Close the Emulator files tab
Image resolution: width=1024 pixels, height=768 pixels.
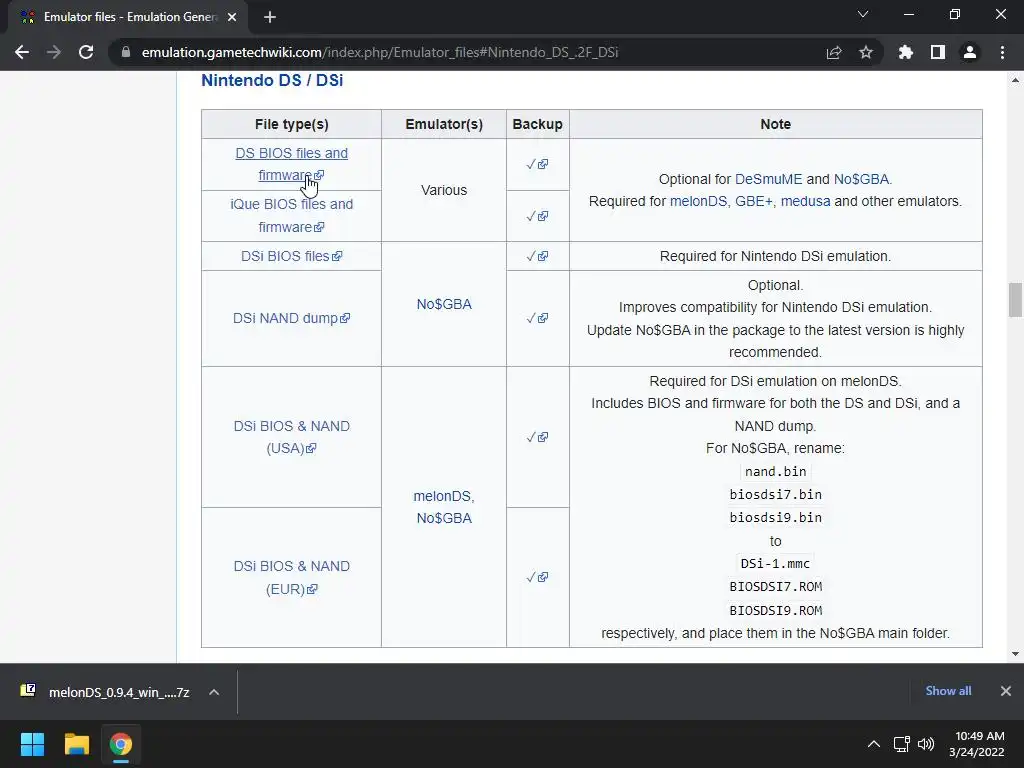coord(232,17)
